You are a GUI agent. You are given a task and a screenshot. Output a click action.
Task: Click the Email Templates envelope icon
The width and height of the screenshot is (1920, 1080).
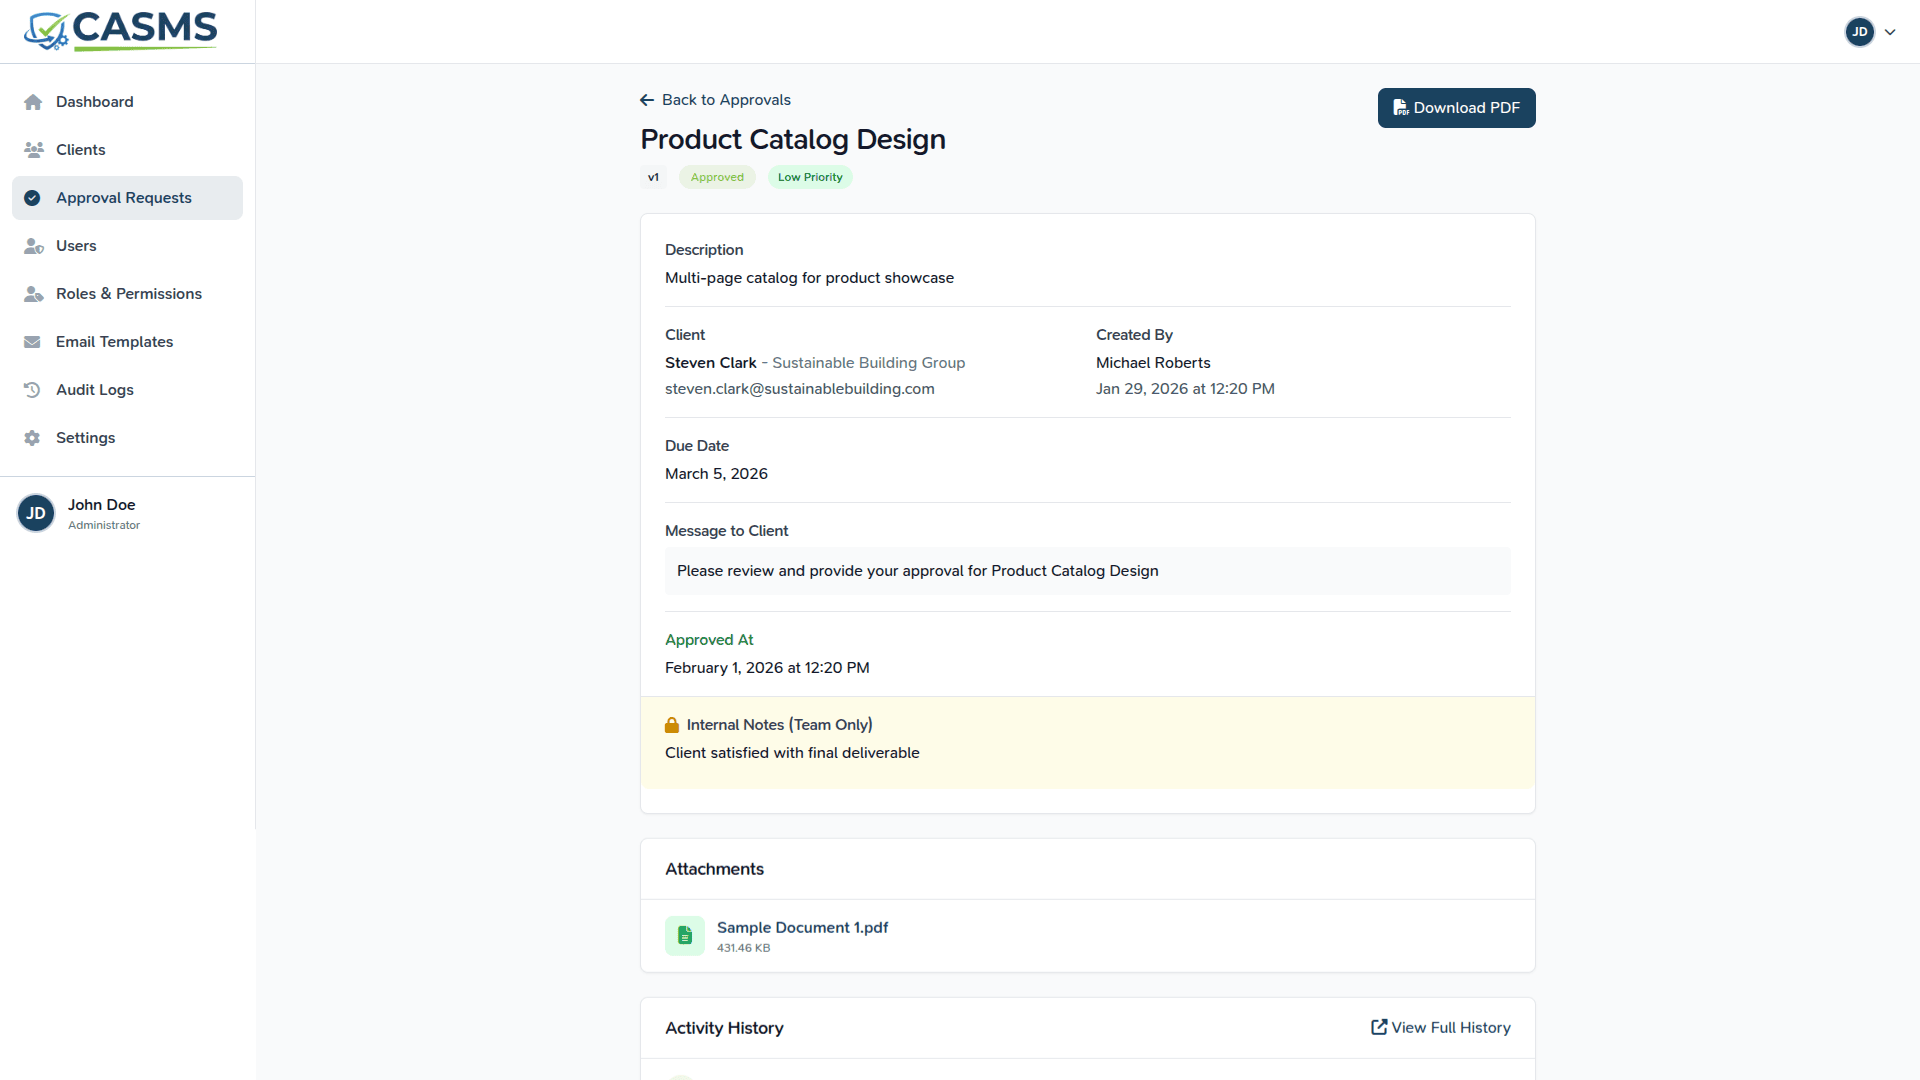[33, 342]
